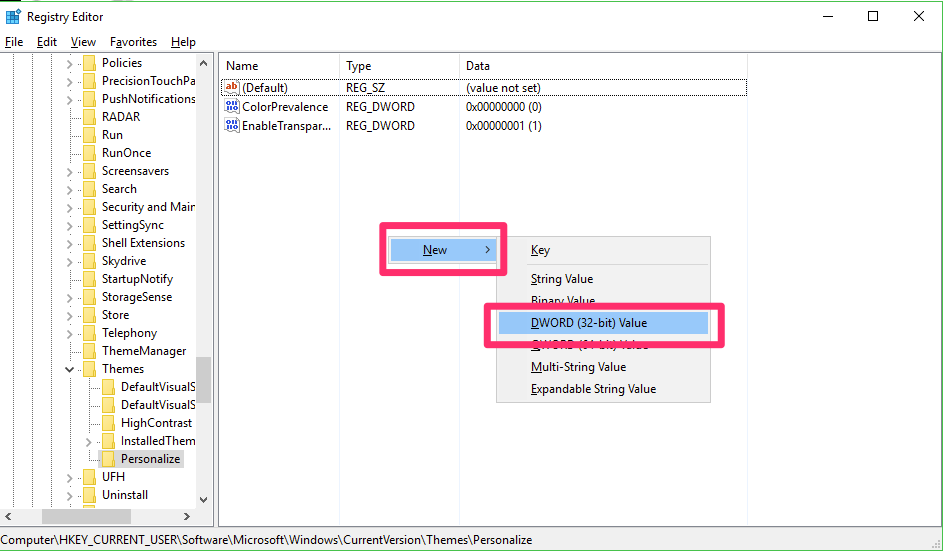Open the New submenu item
943x551 pixels.
(x=441, y=250)
